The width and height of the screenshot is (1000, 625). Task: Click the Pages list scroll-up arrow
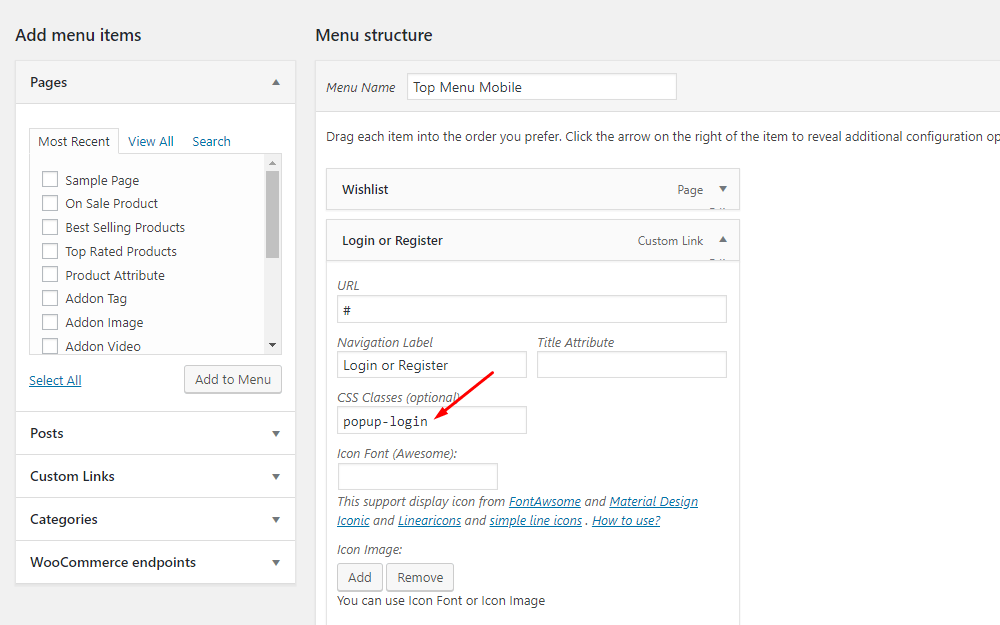click(272, 163)
